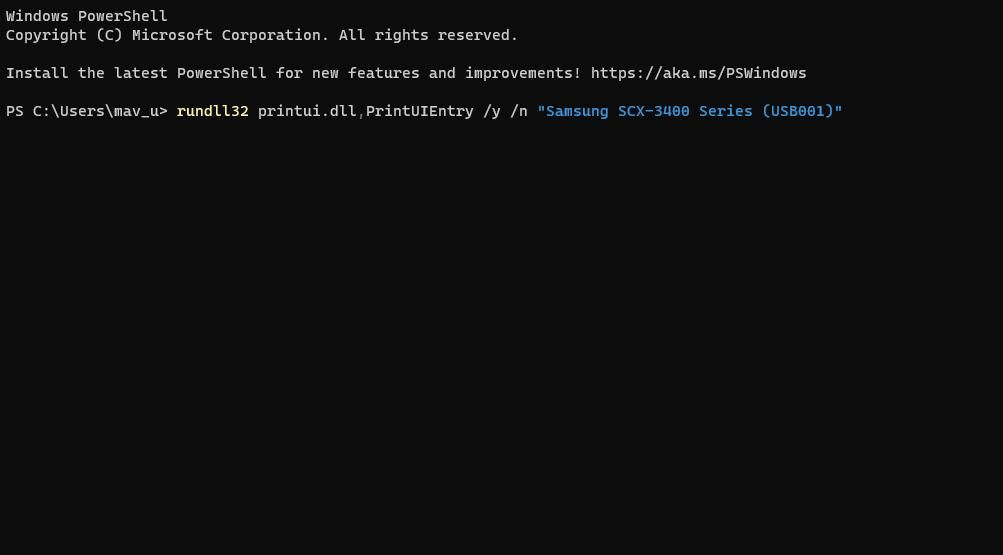Viewport: 1003px width, 555px height.
Task: Place cursor on printui.dll text
Action: click(307, 111)
